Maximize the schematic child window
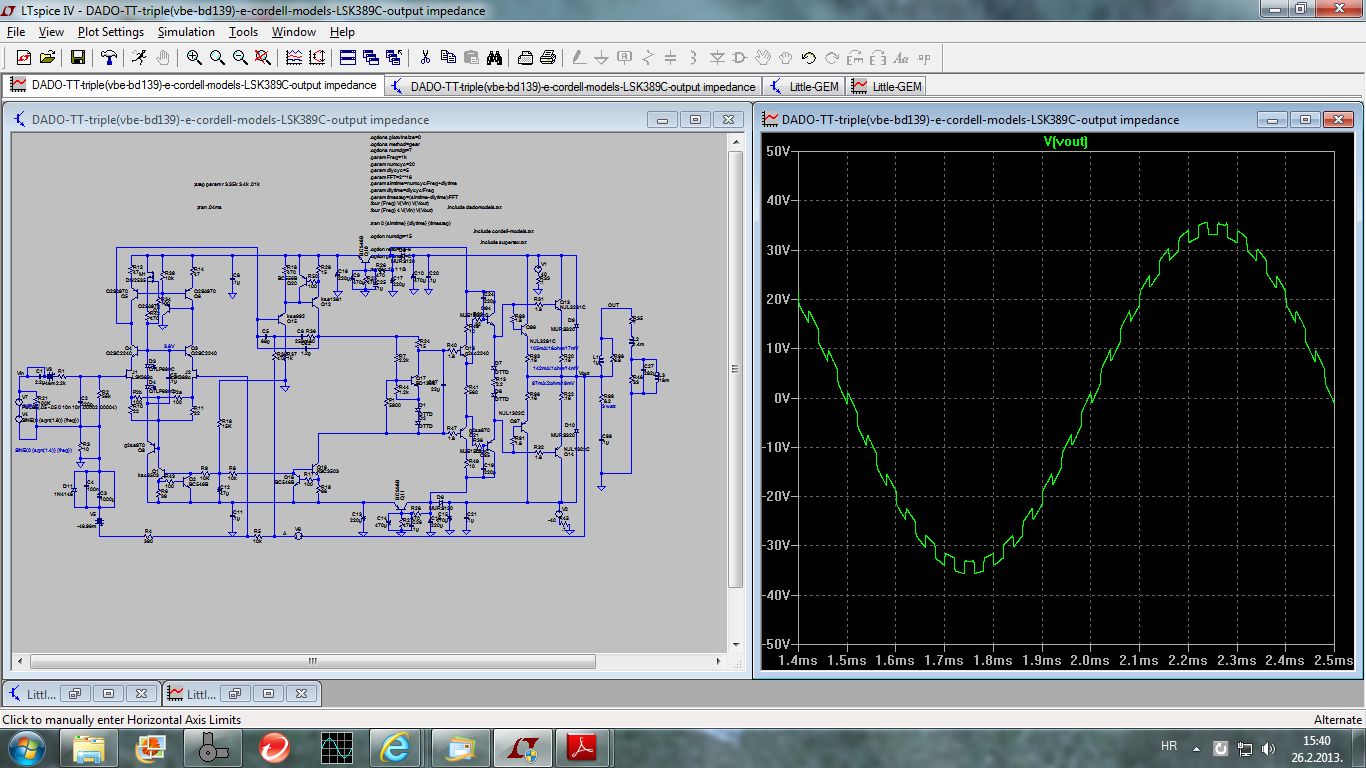 [x=696, y=119]
